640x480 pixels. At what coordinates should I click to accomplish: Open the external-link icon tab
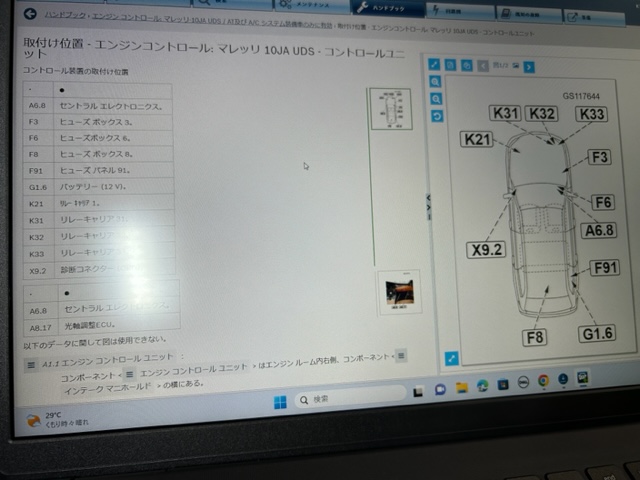coord(592,17)
